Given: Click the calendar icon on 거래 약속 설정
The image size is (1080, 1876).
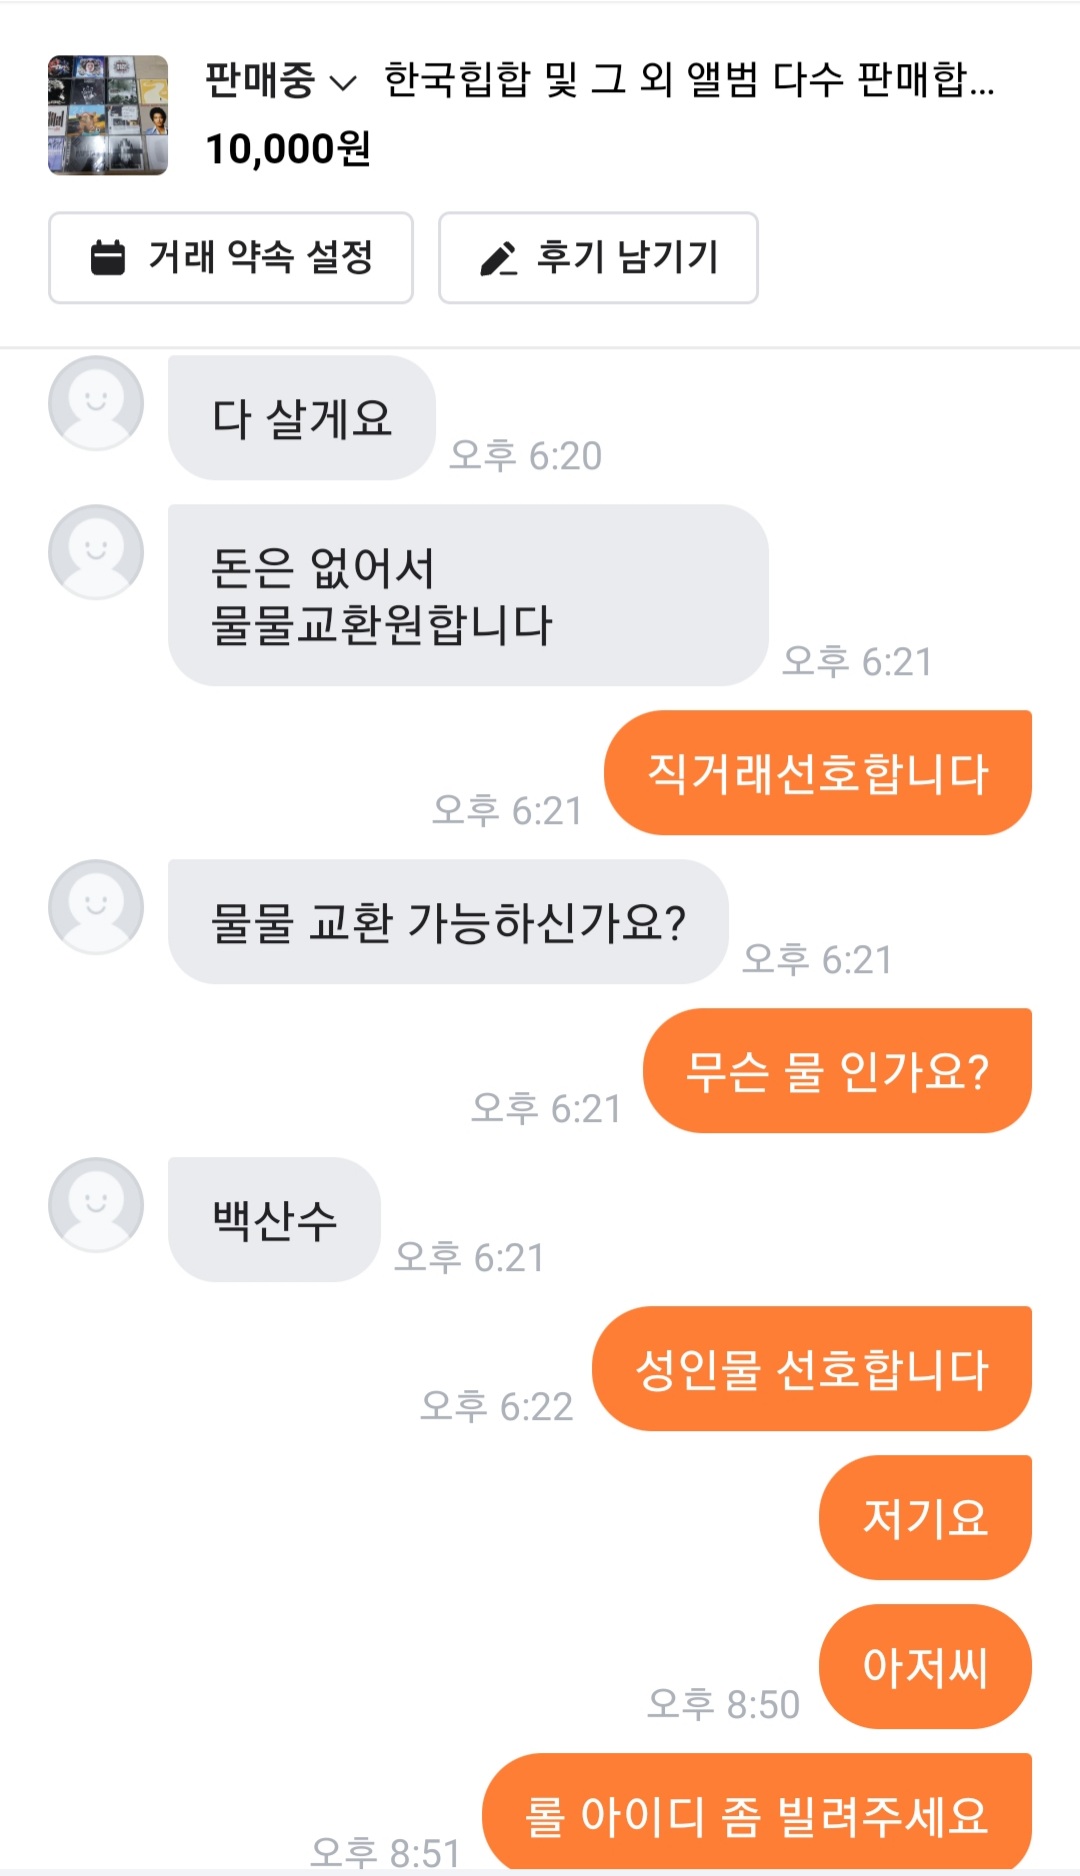Looking at the screenshot, I should point(108,258).
